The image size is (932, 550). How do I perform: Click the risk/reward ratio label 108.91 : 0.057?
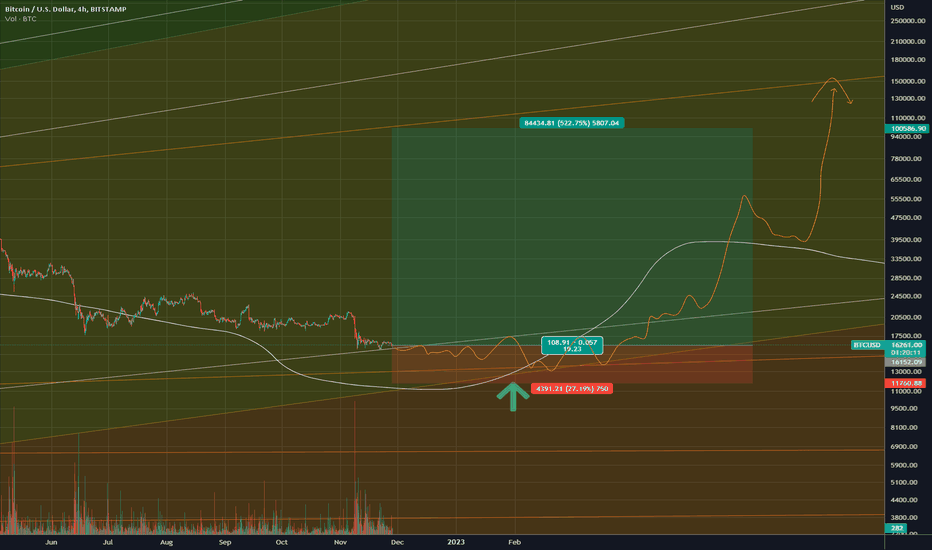coord(572,345)
